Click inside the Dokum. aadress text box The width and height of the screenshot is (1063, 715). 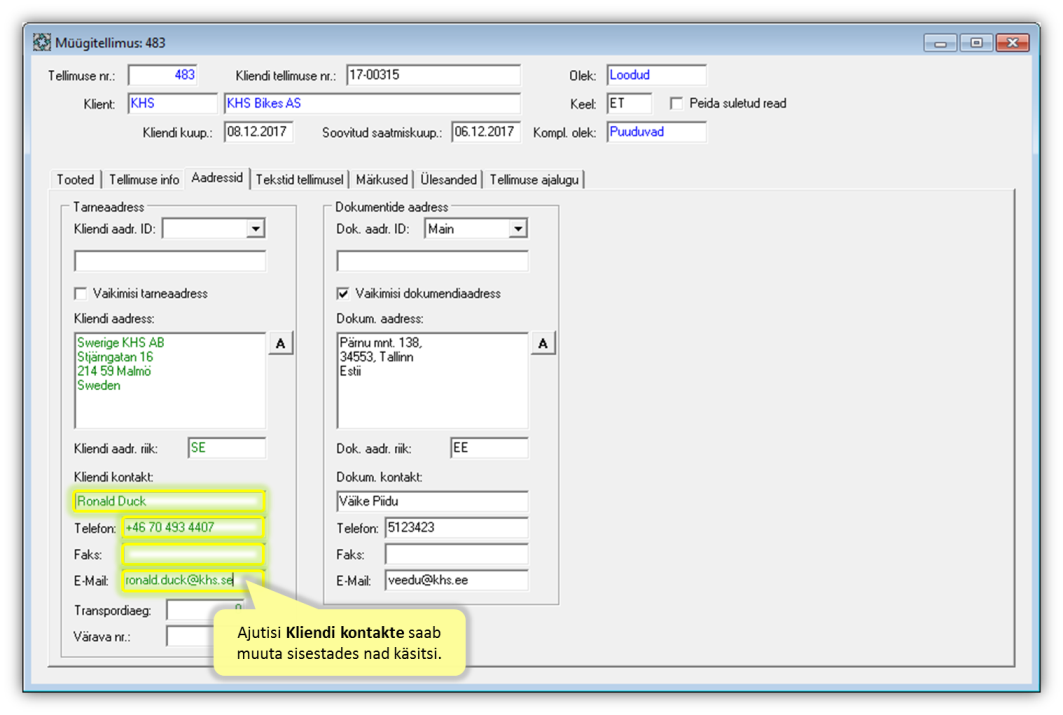pos(433,380)
